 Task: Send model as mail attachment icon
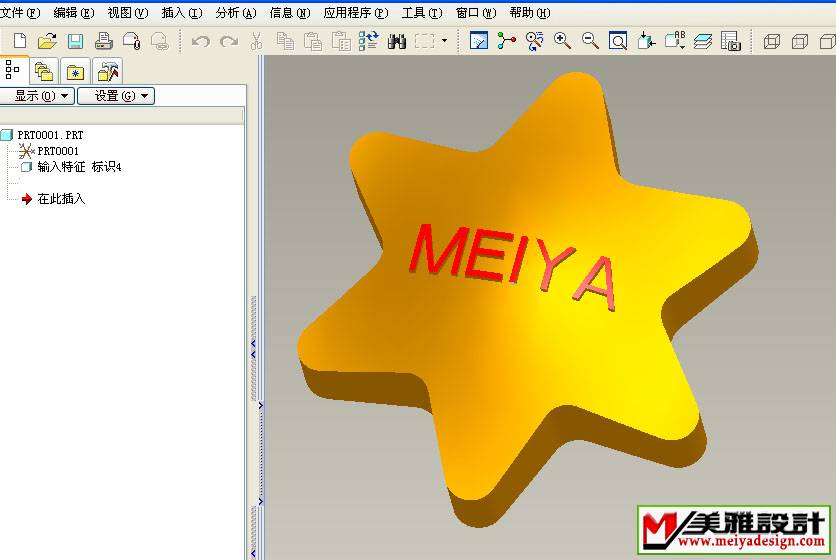click(131, 41)
